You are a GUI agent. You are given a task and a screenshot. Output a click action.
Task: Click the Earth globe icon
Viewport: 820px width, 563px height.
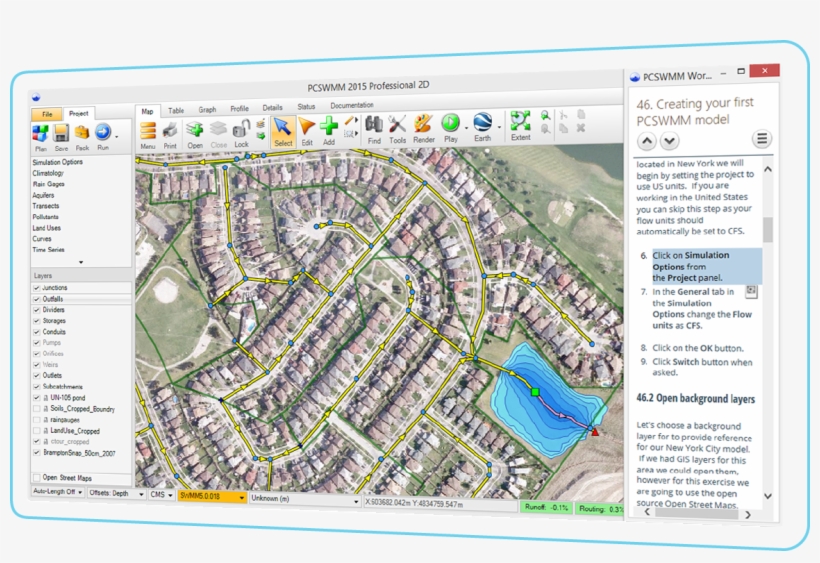click(482, 122)
